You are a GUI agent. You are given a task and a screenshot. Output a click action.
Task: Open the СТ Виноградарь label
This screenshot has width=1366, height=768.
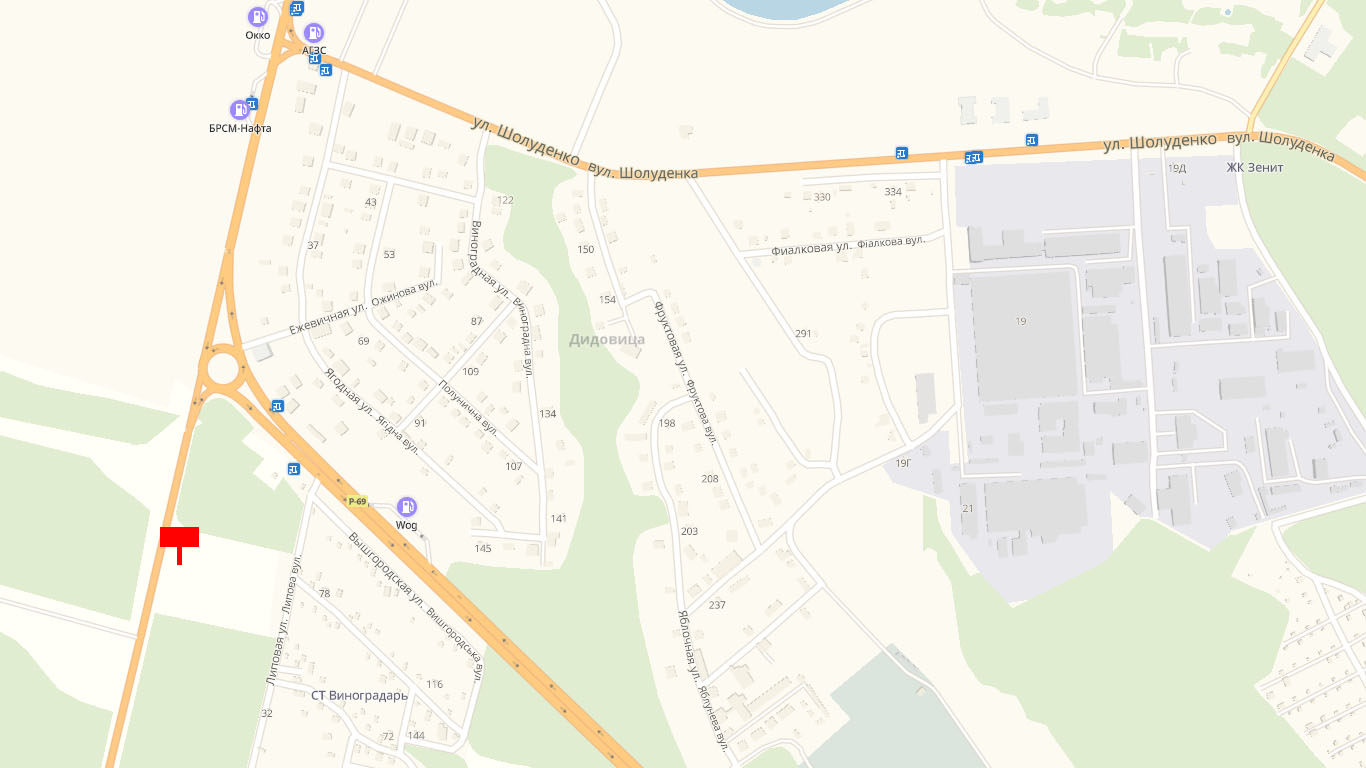click(359, 695)
